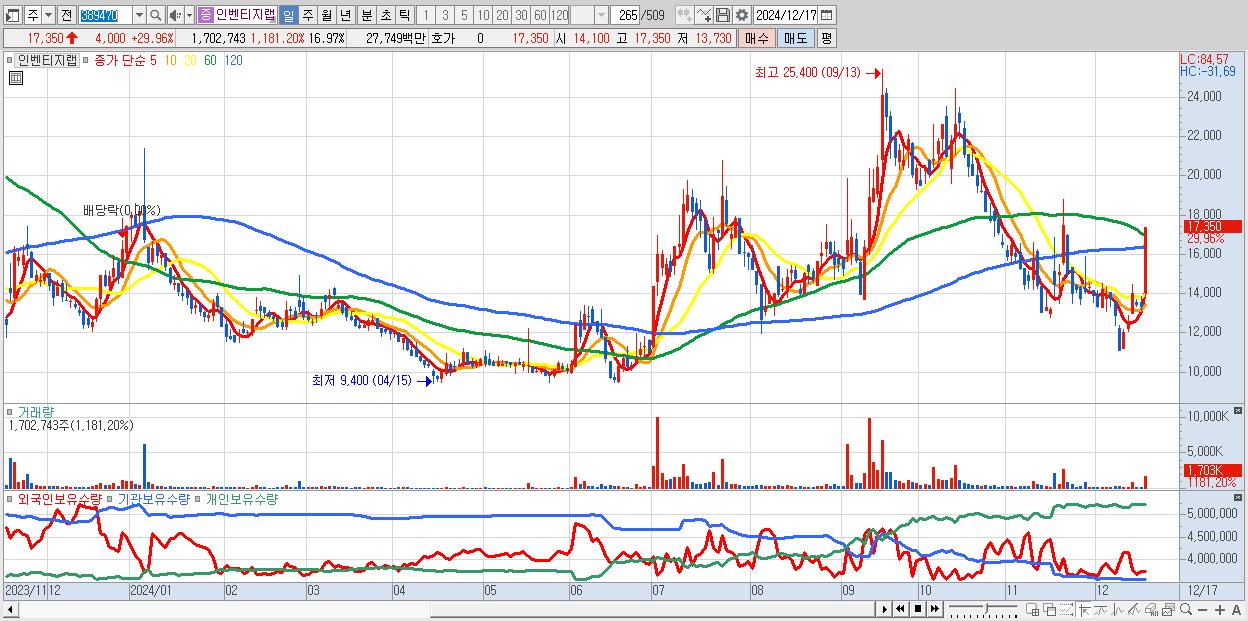This screenshot has height=621, width=1248.
Task: Select the 1 interval button
Action: tap(425, 15)
